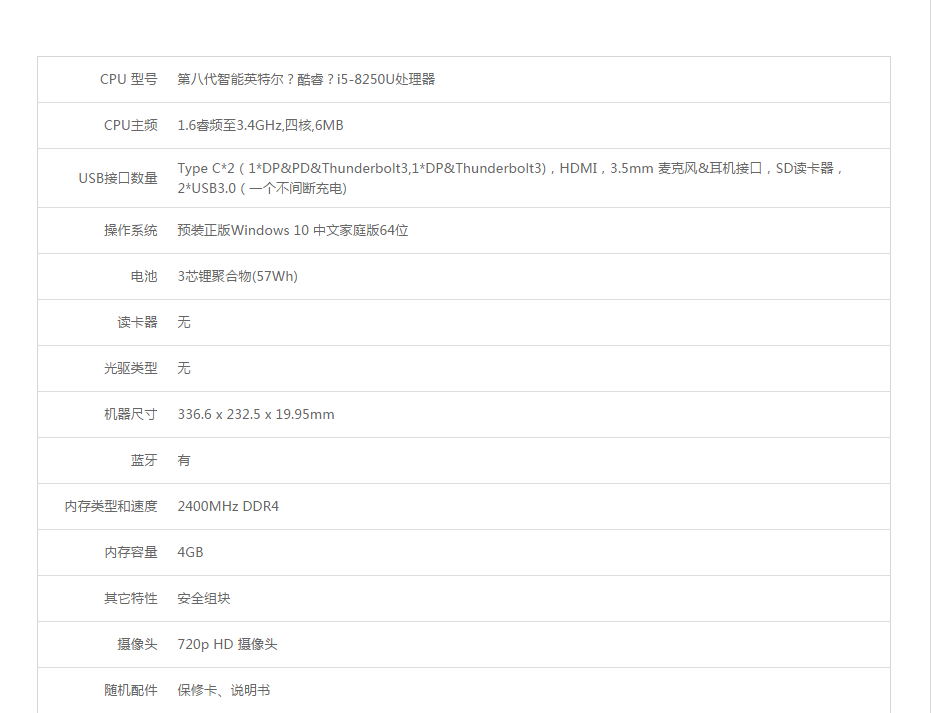Select the 720p HD 摄像头 camera text
The height and width of the screenshot is (713, 932).
click(x=228, y=644)
